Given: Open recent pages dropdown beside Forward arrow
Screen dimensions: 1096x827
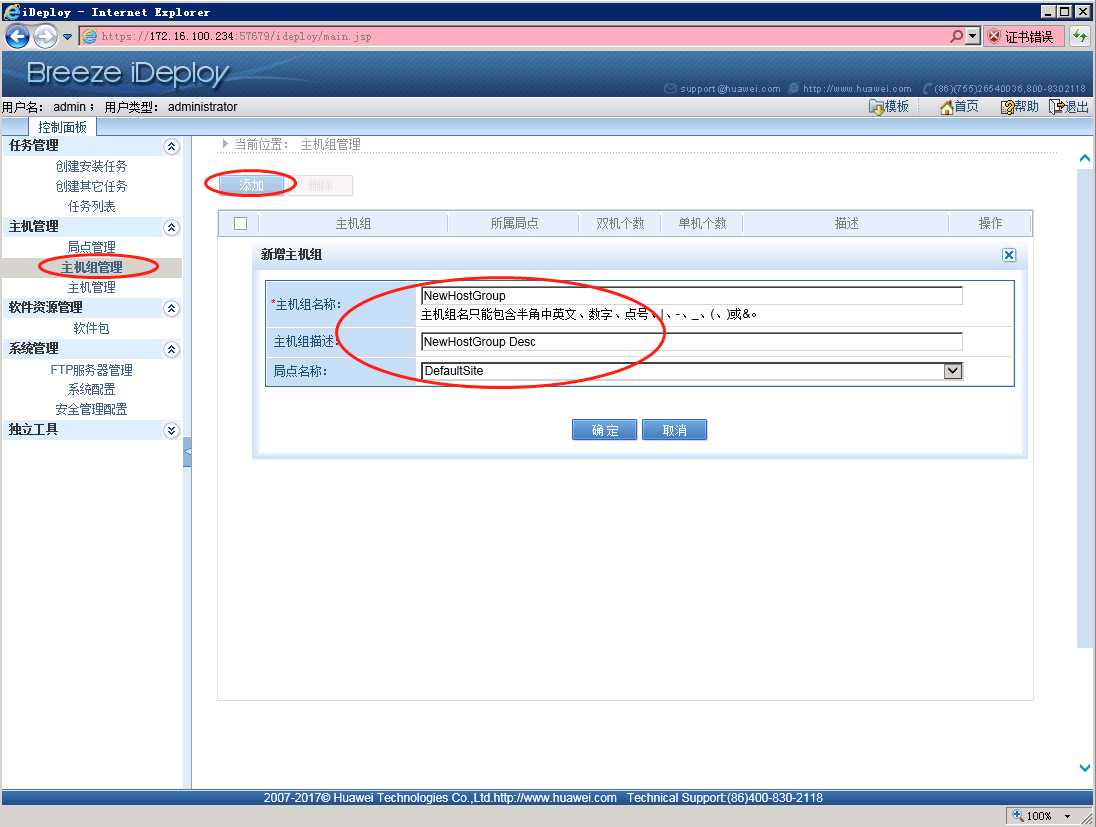Looking at the screenshot, I should point(67,36).
